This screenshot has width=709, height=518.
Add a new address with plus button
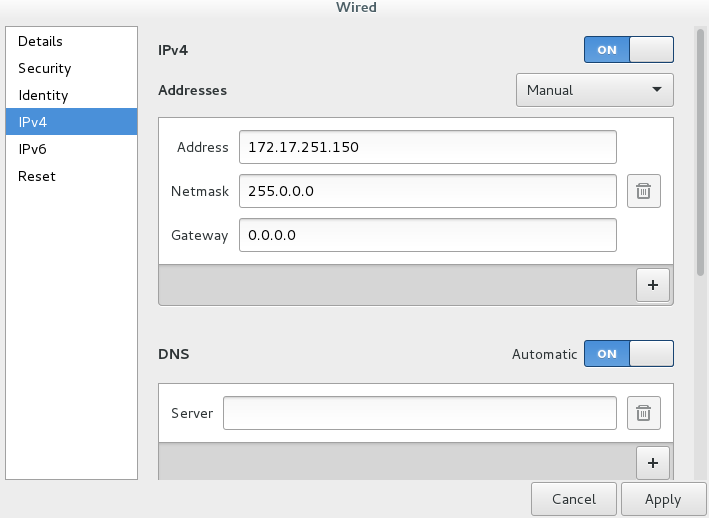(x=653, y=285)
